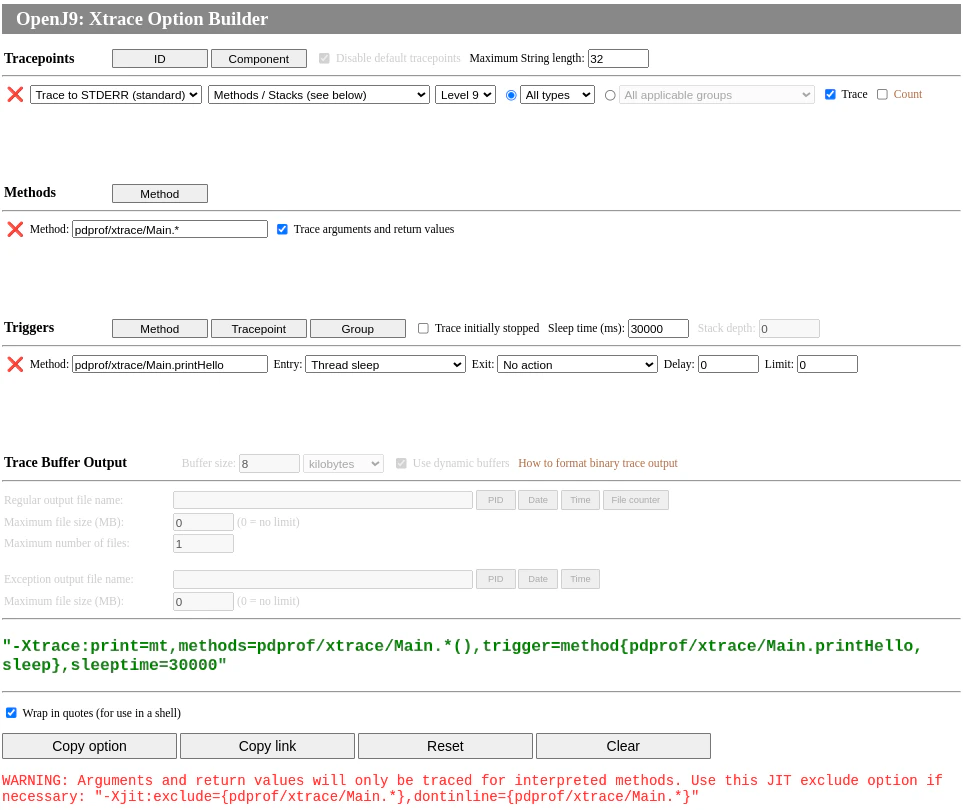Open How to format binary trace output link

click(x=598, y=464)
